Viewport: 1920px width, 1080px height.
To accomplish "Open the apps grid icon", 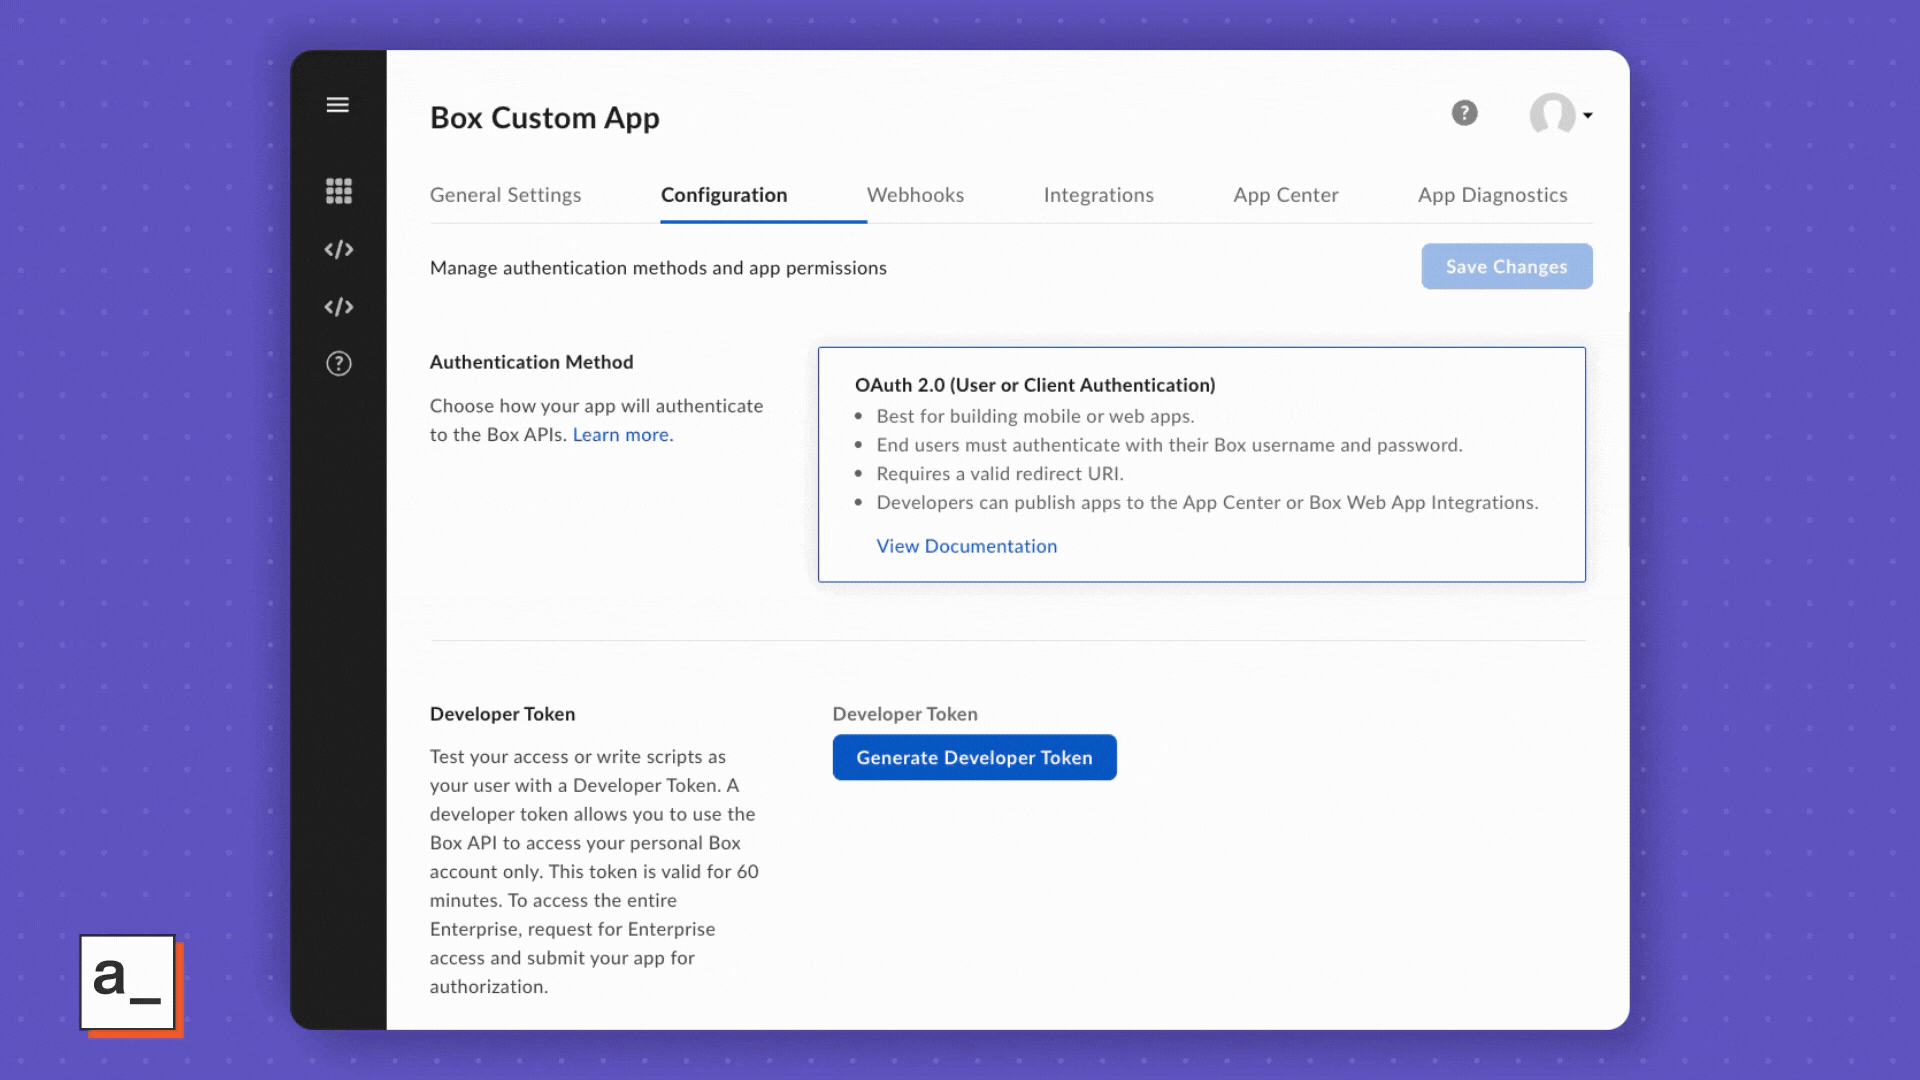I will (x=339, y=191).
